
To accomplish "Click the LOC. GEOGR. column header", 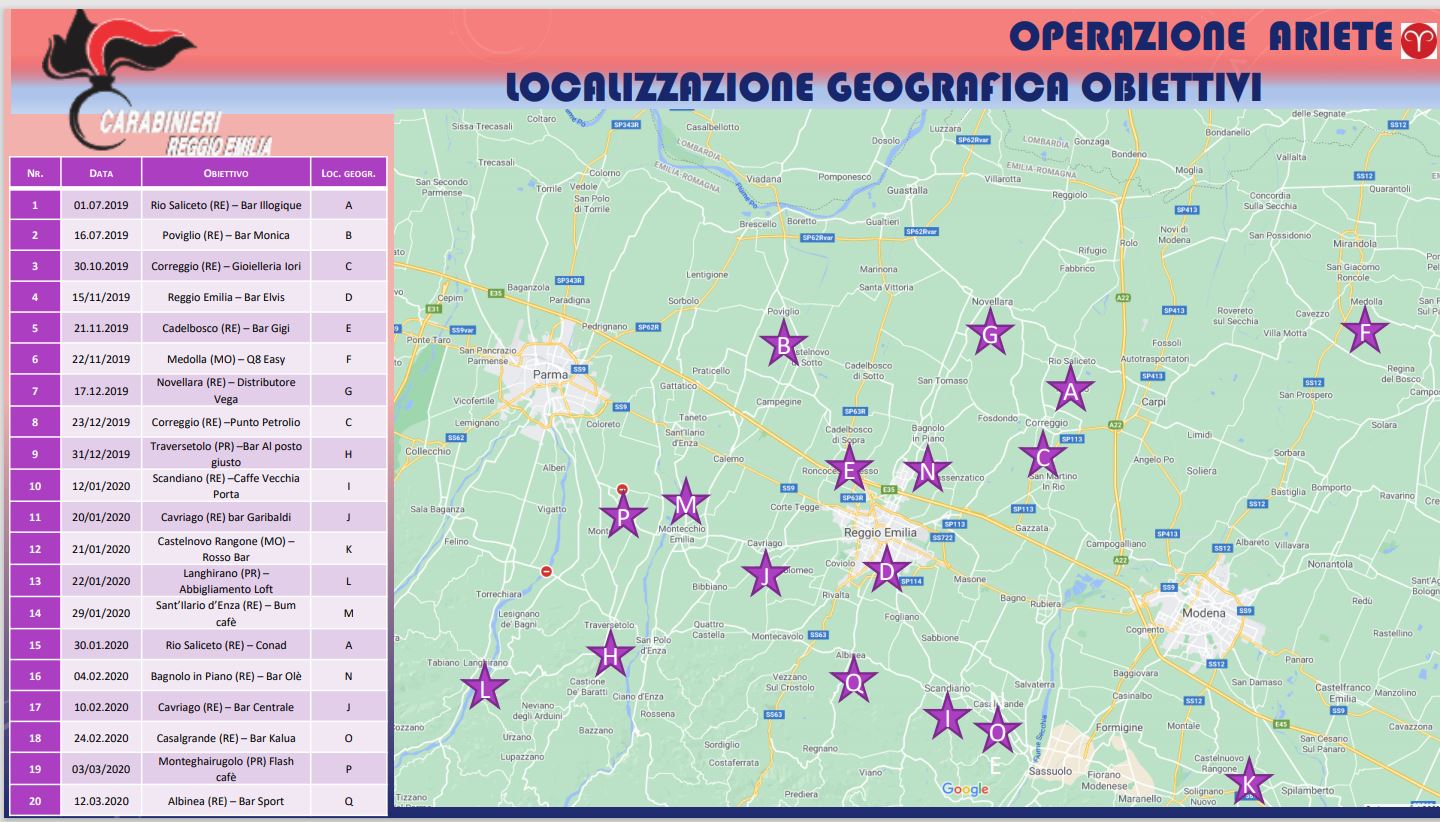I will pos(348,173).
